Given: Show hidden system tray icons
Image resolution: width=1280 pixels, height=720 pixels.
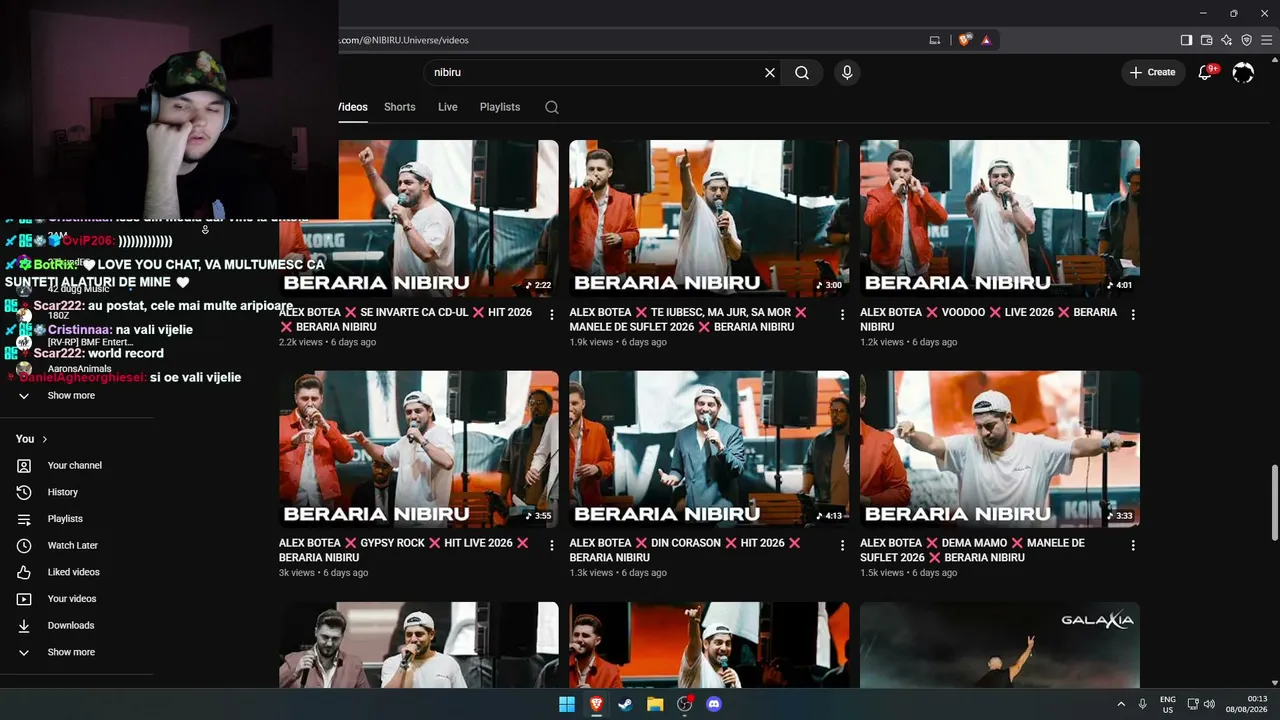Looking at the screenshot, I should pyautogui.click(x=1121, y=704).
